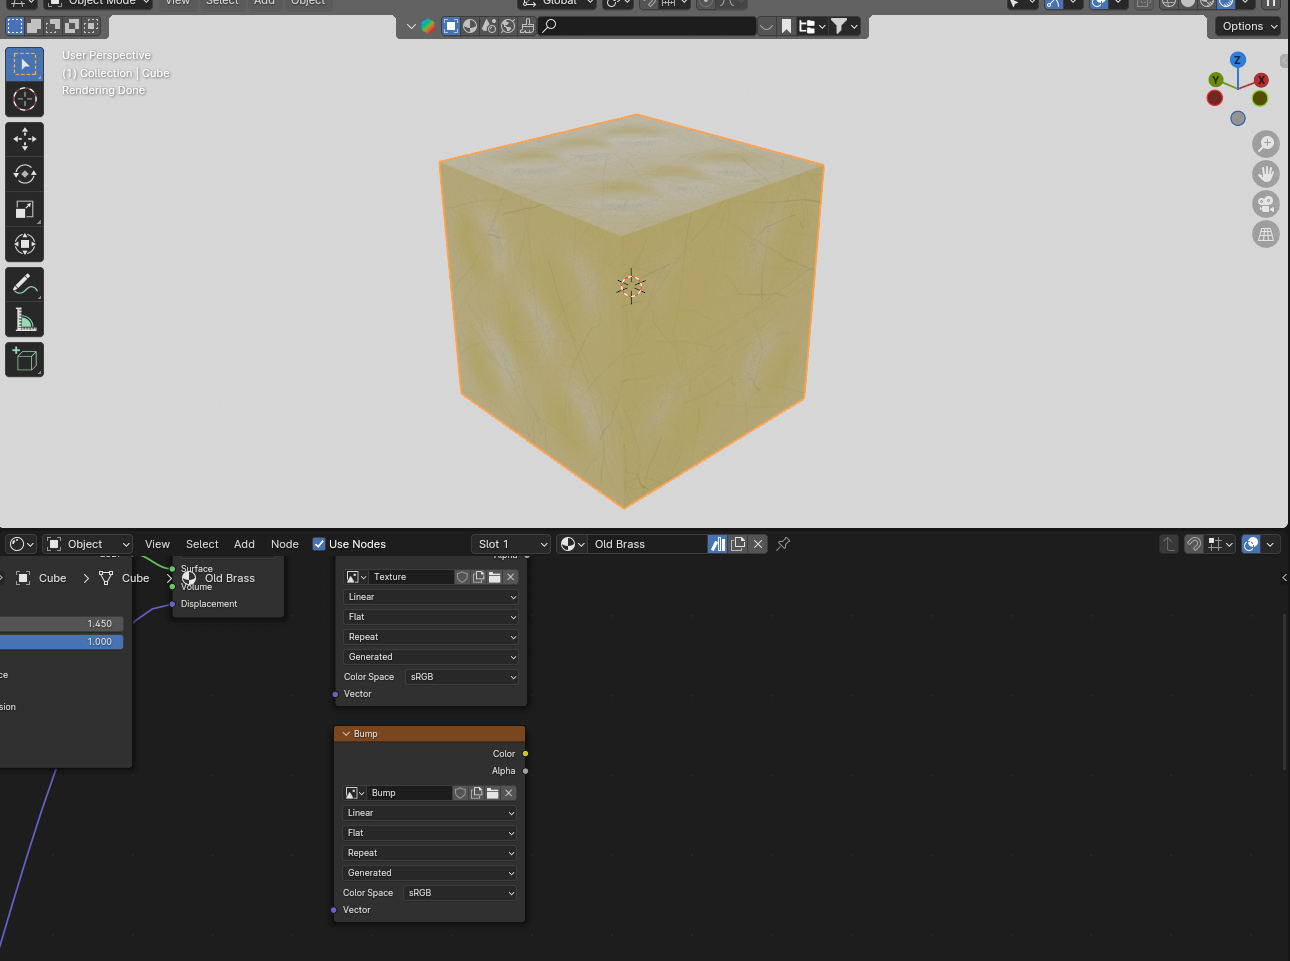Image resolution: width=1290 pixels, height=961 pixels.
Task: Duplicate the Old Brass material
Action: click(x=738, y=544)
